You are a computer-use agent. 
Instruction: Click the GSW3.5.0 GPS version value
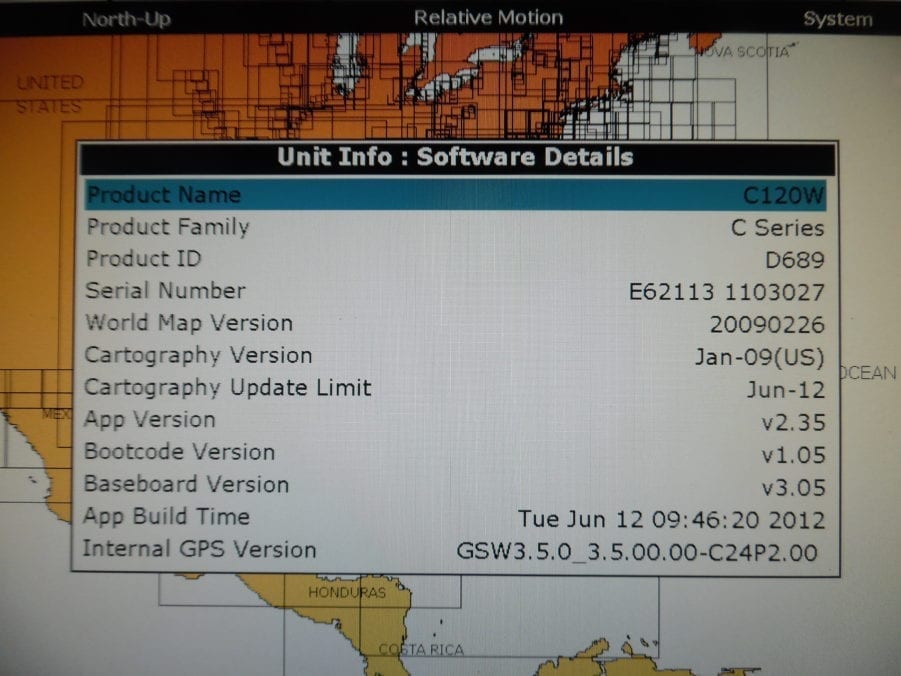coord(637,552)
